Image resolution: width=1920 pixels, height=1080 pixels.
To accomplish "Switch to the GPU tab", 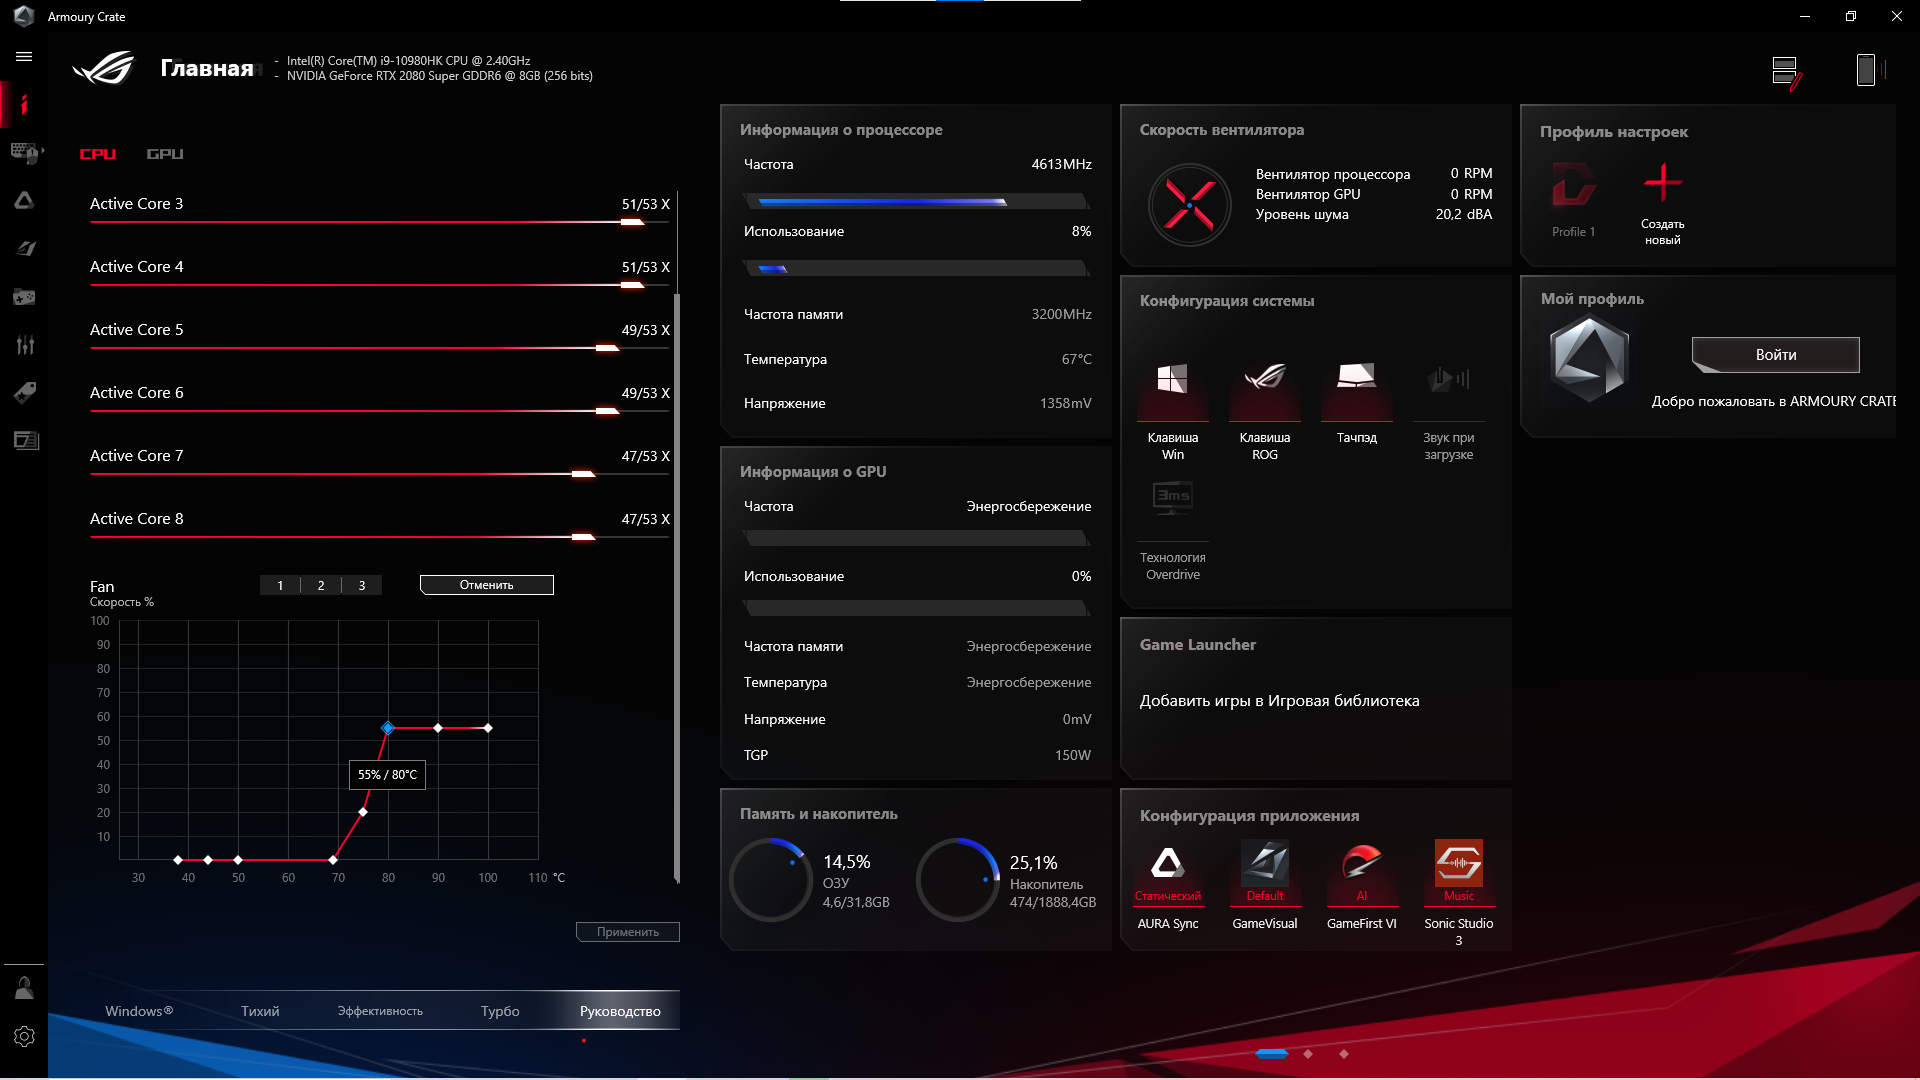I will (165, 154).
